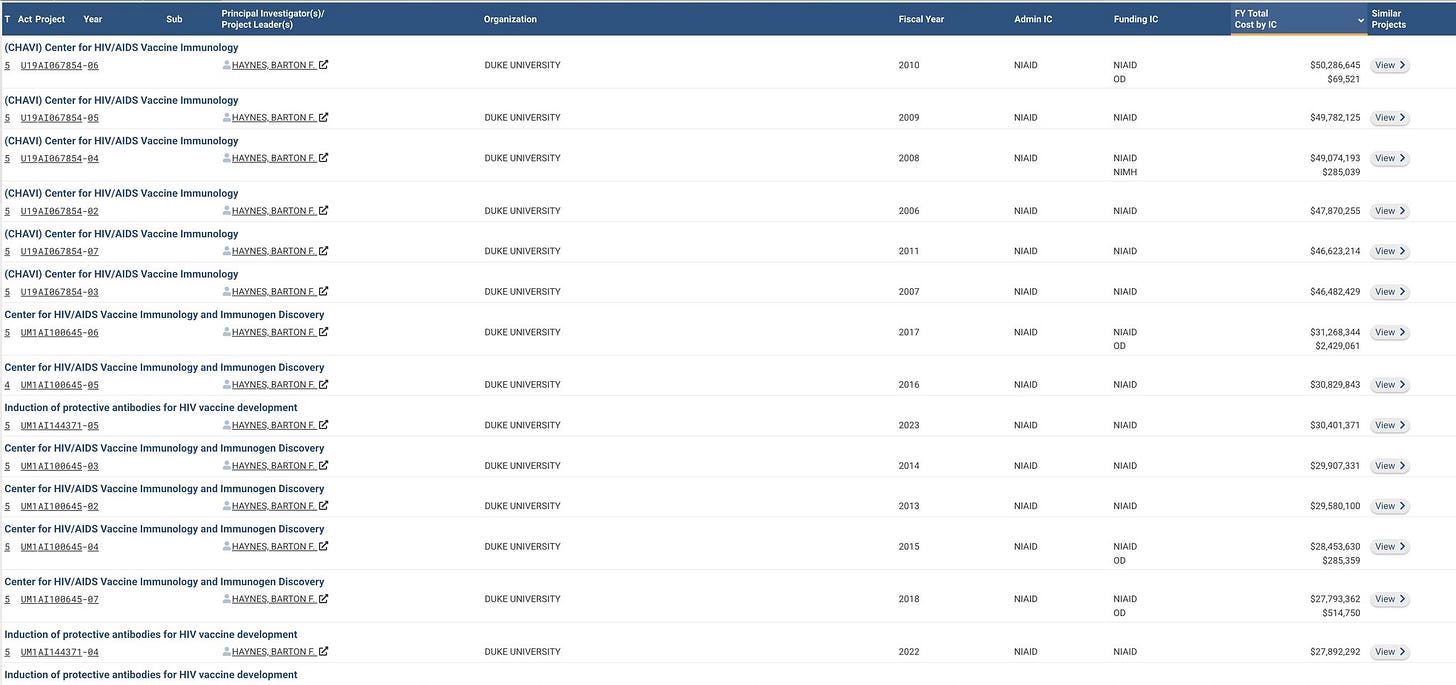This screenshot has width=1456, height=685.
Task: Click person icon beside fiscal year 2023 investigator
Action: 227,425
